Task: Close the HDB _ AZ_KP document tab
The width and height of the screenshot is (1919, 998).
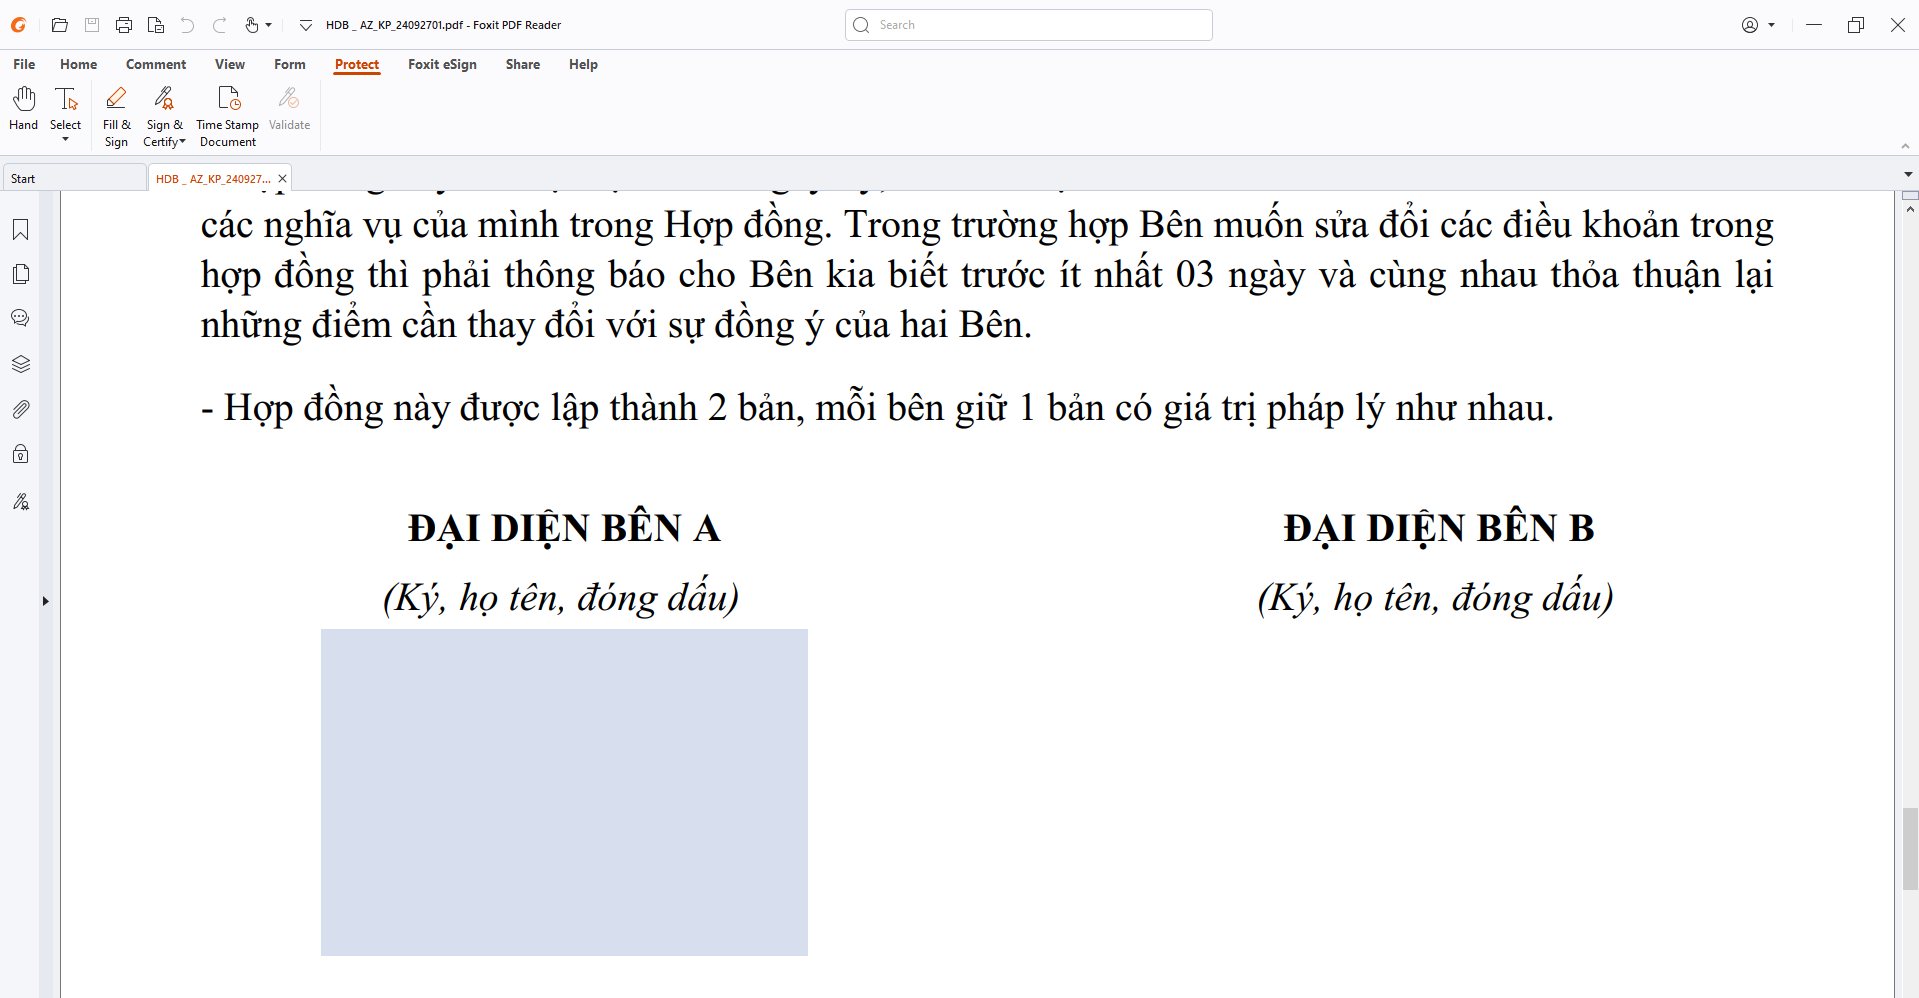Action: 282,179
